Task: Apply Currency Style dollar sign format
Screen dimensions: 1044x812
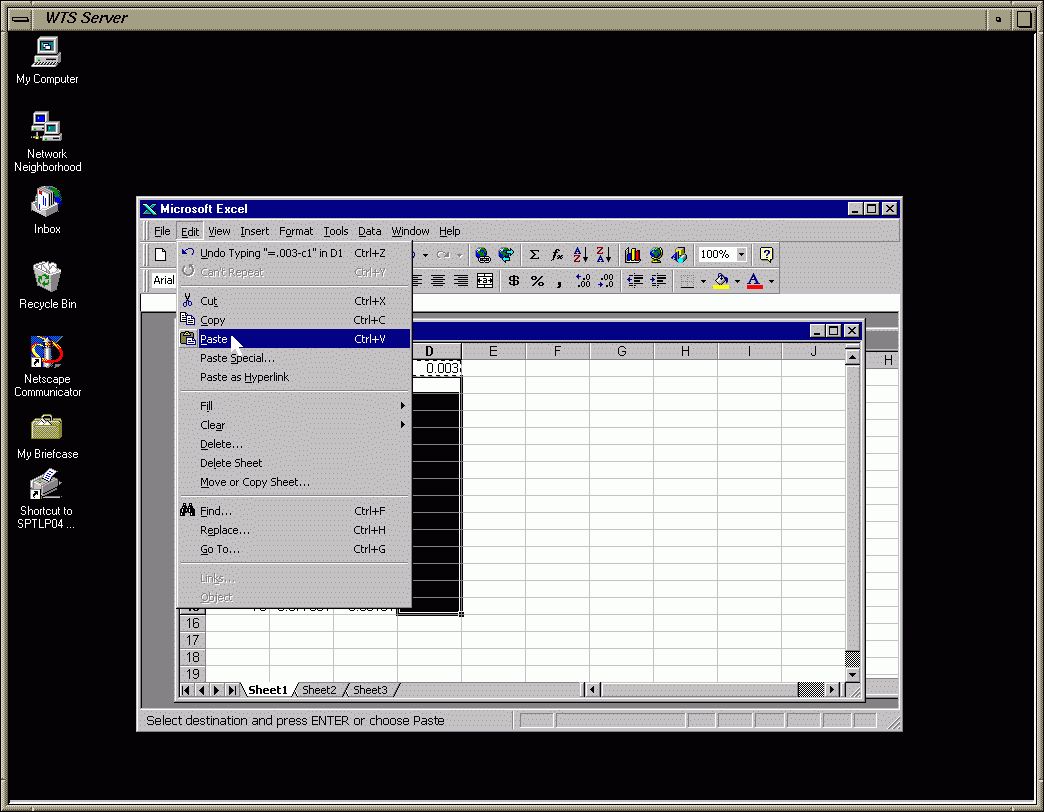Action: (x=514, y=281)
